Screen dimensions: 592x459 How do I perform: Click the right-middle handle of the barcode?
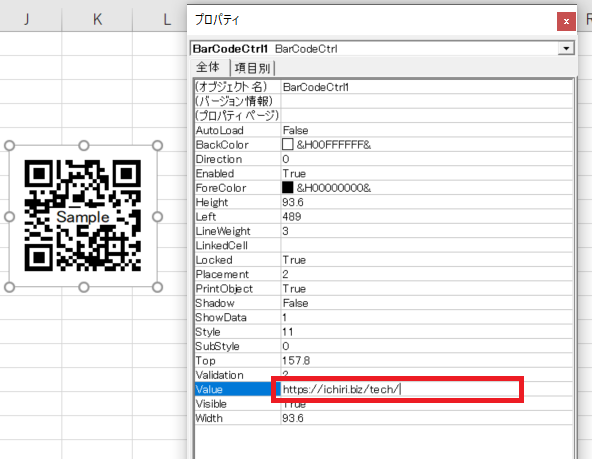pyautogui.click(x=157, y=217)
